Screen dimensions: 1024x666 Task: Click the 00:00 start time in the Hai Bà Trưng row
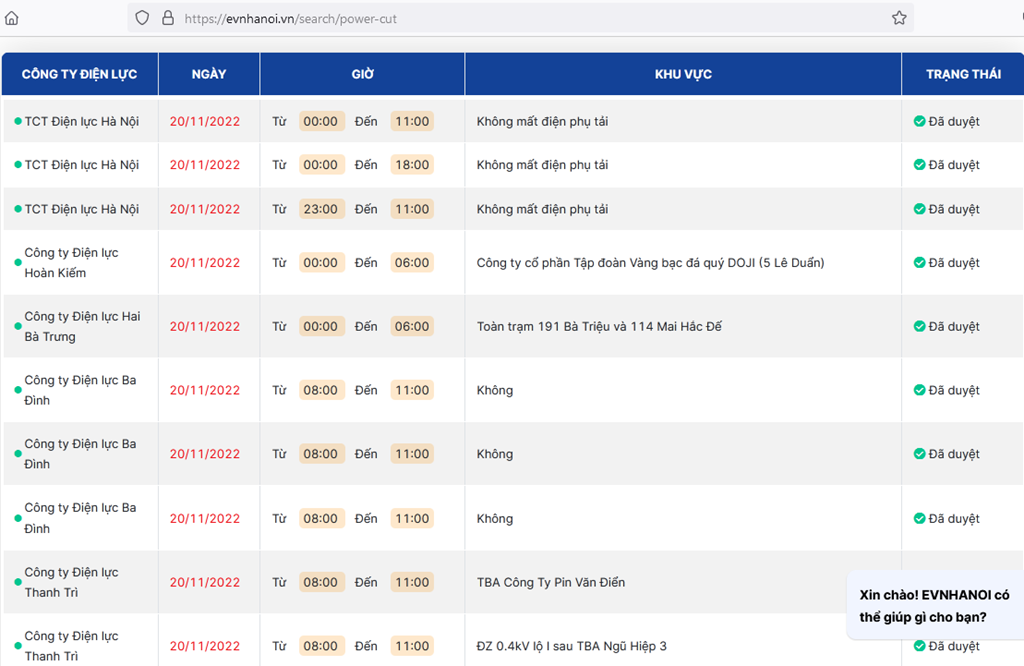[321, 326]
